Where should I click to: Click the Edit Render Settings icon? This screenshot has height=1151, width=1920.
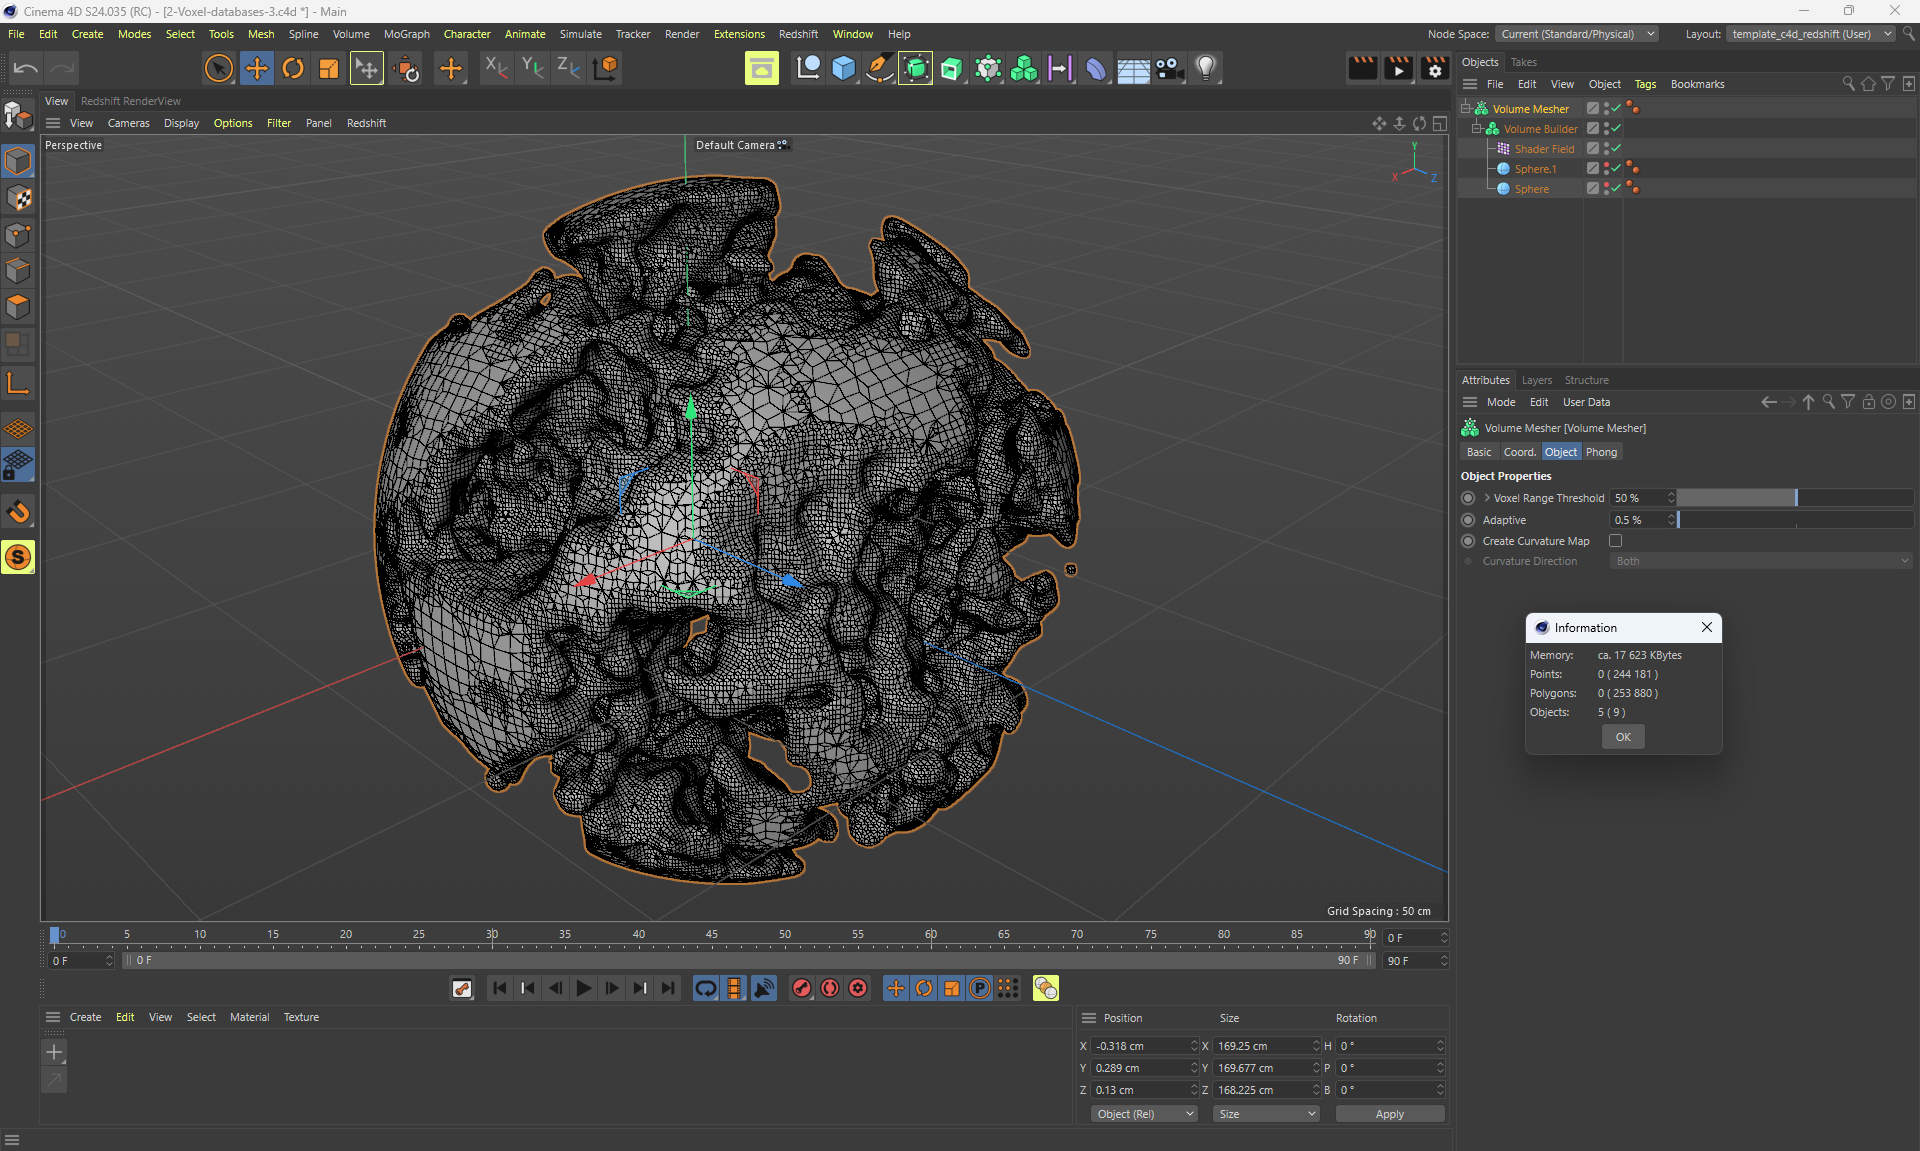tap(1434, 68)
